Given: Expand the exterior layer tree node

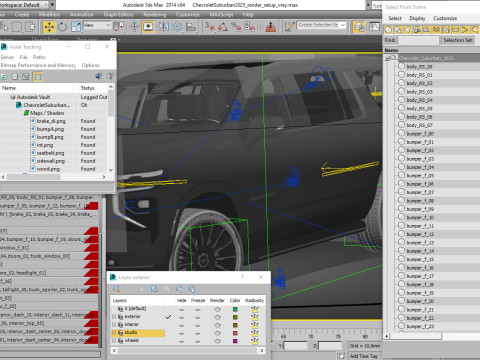Looking at the screenshot, I should 114,317.
